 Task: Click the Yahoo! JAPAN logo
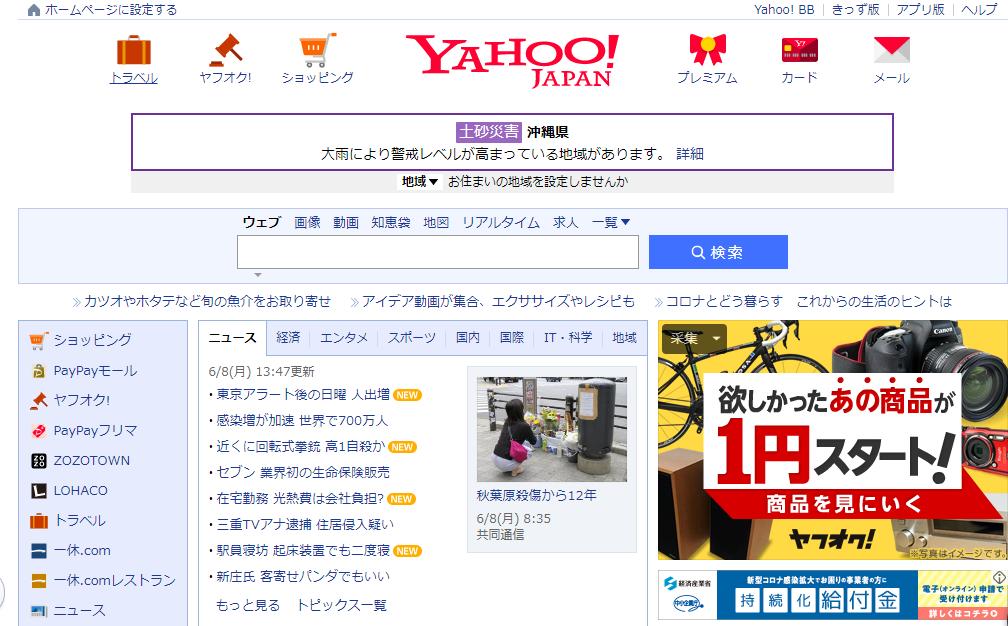click(512, 57)
